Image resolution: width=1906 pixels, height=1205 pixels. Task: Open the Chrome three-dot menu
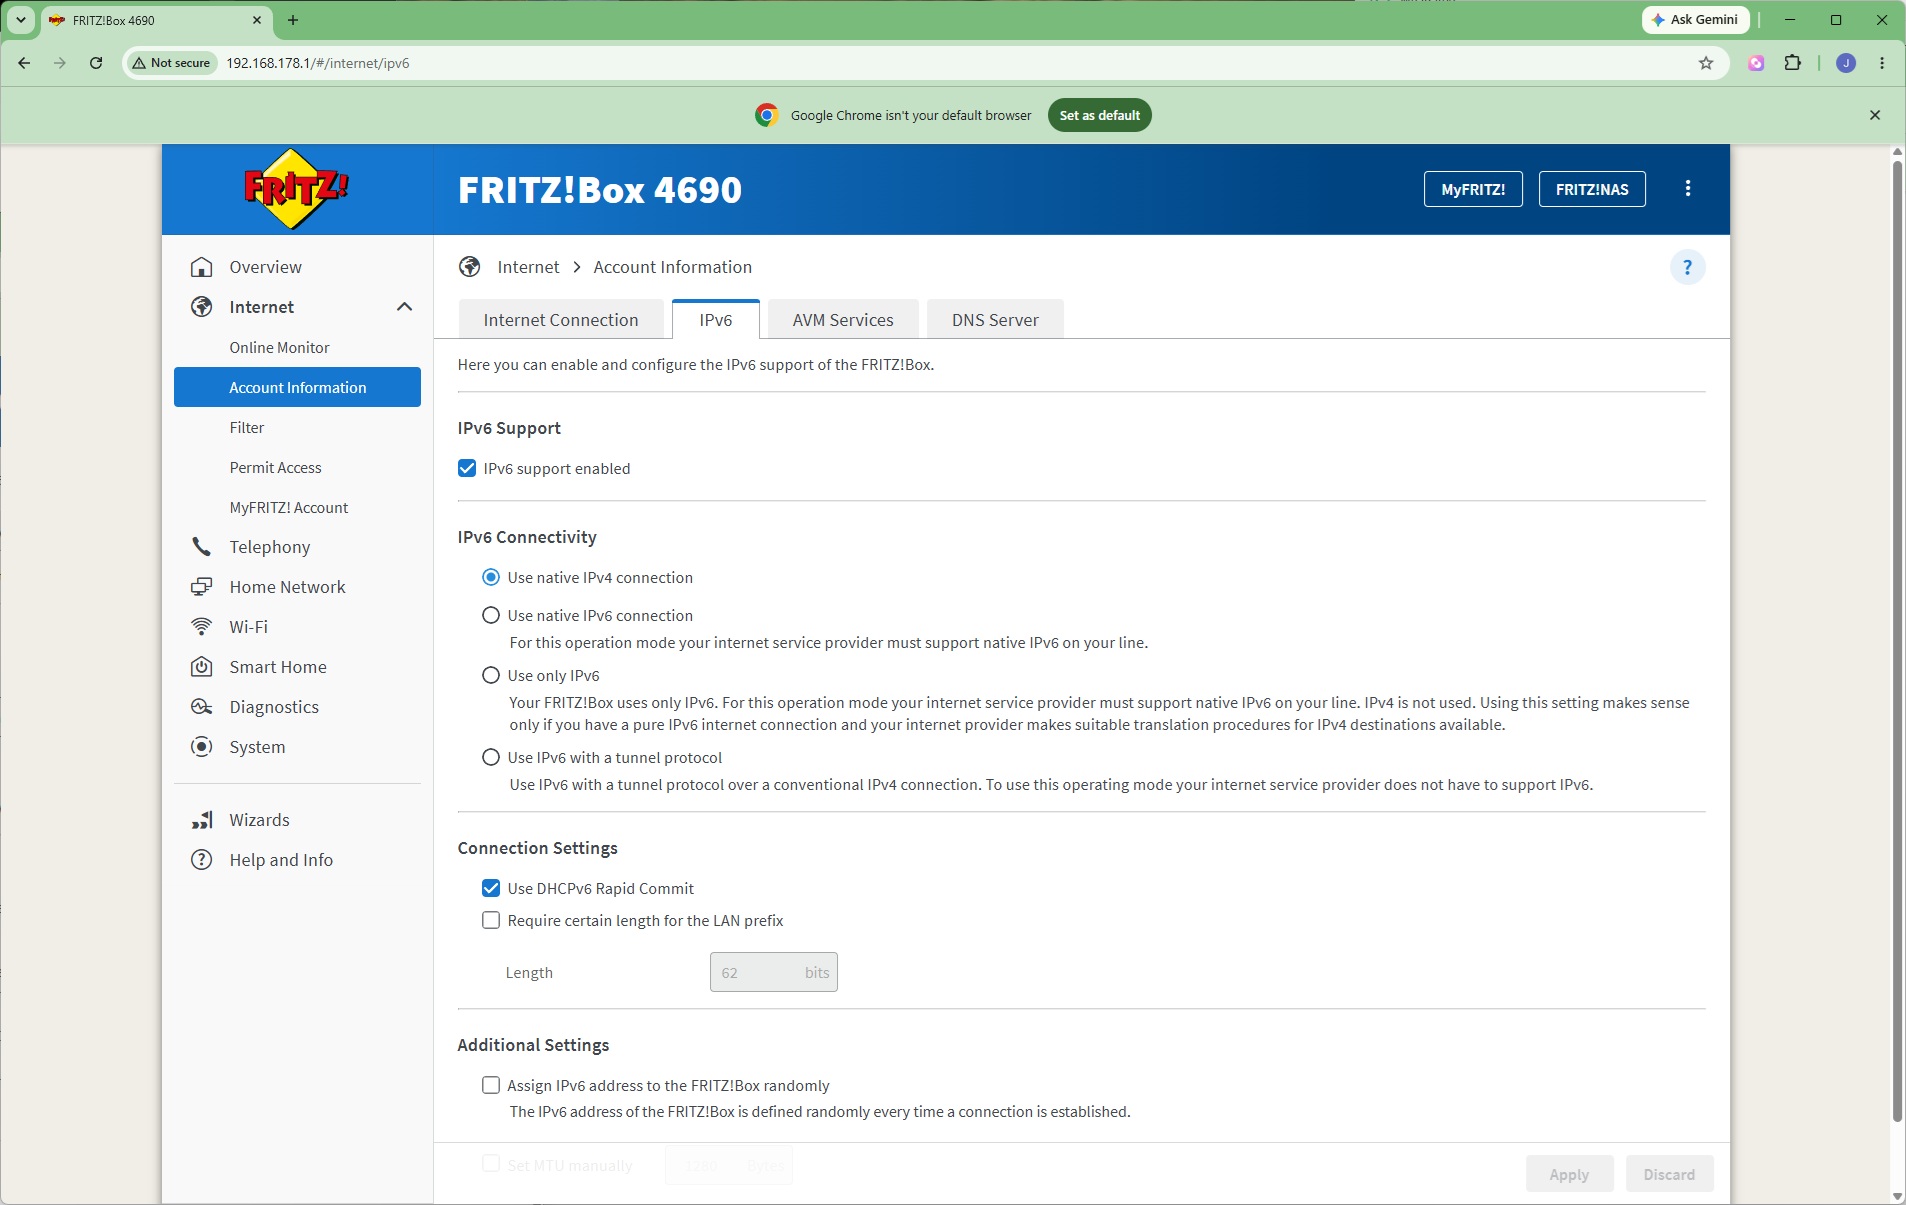pos(1882,63)
